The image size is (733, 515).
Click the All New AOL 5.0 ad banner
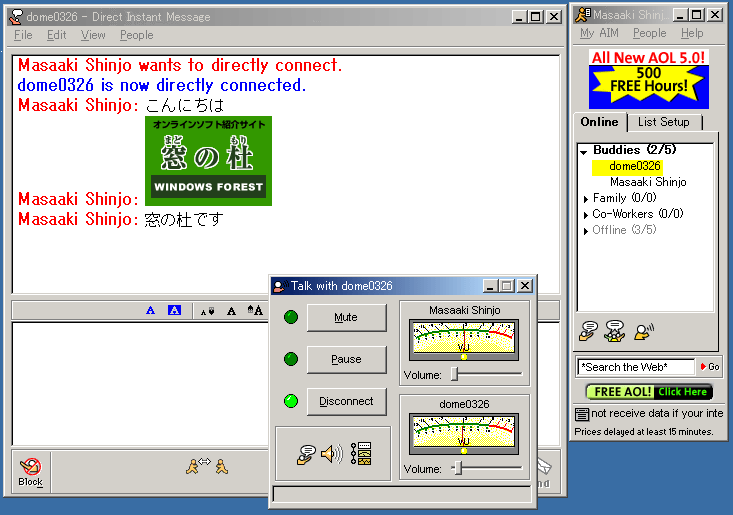[x=648, y=79]
